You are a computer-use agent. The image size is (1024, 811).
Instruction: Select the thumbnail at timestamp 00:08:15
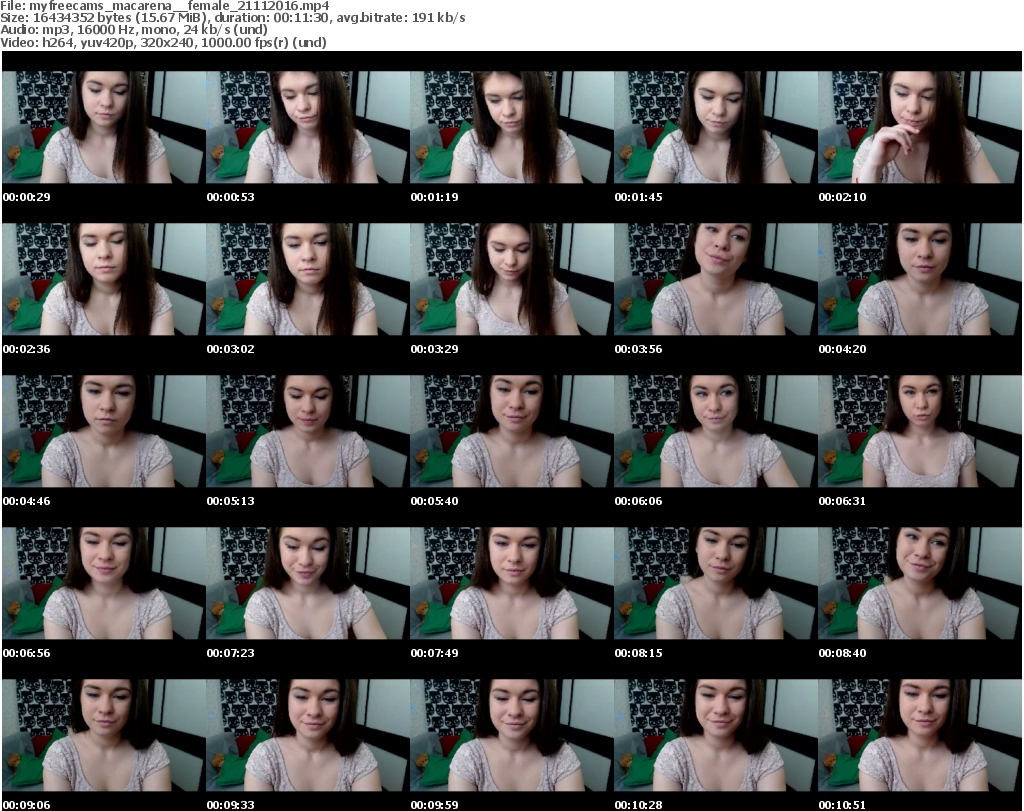[x=716, y=583]
